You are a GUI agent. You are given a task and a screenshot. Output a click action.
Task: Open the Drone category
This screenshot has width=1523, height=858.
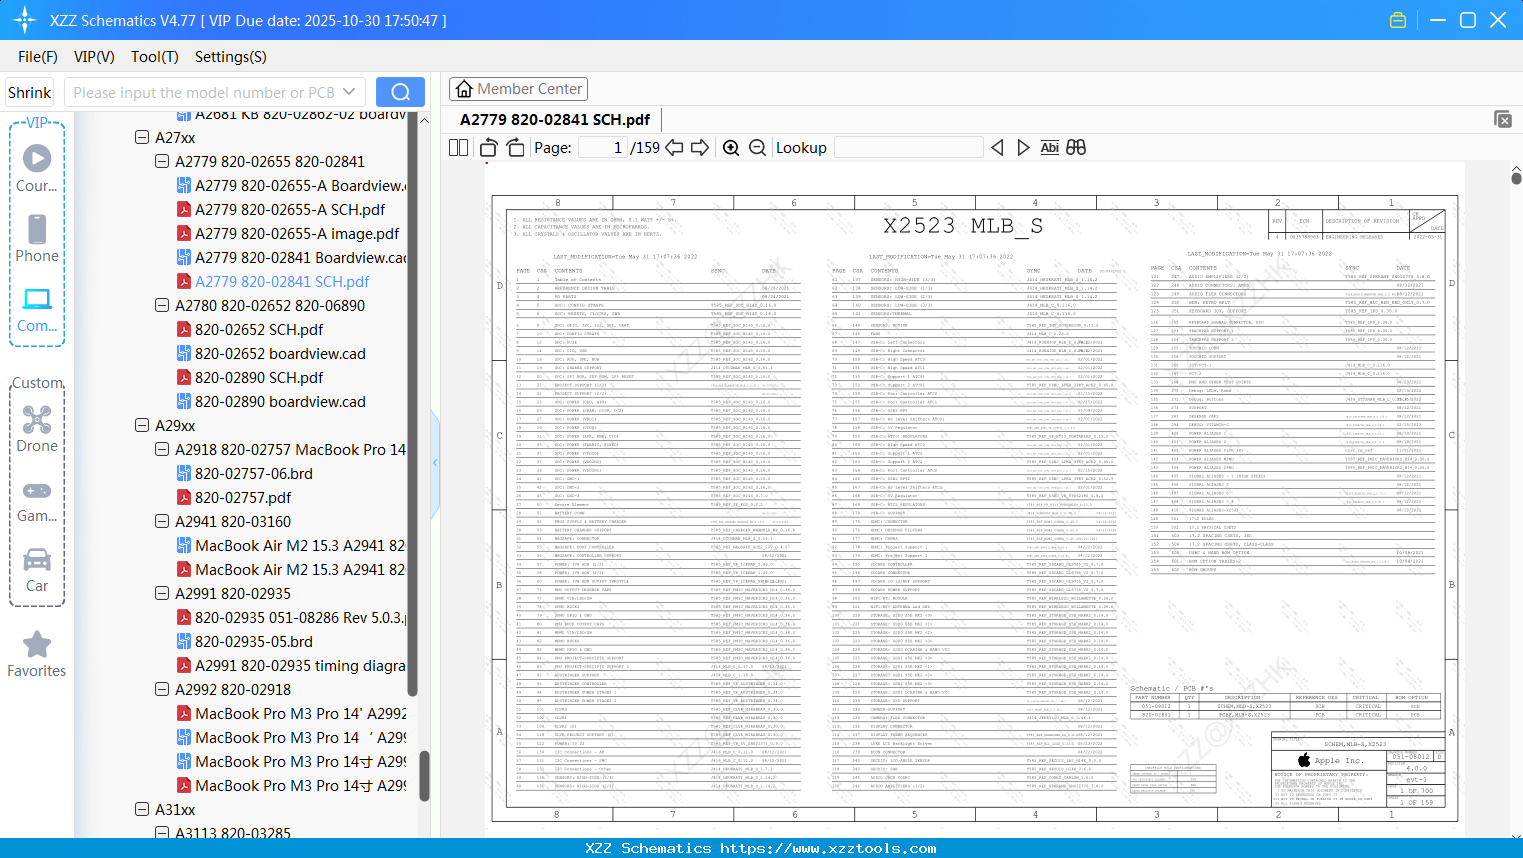pos(37,428)
